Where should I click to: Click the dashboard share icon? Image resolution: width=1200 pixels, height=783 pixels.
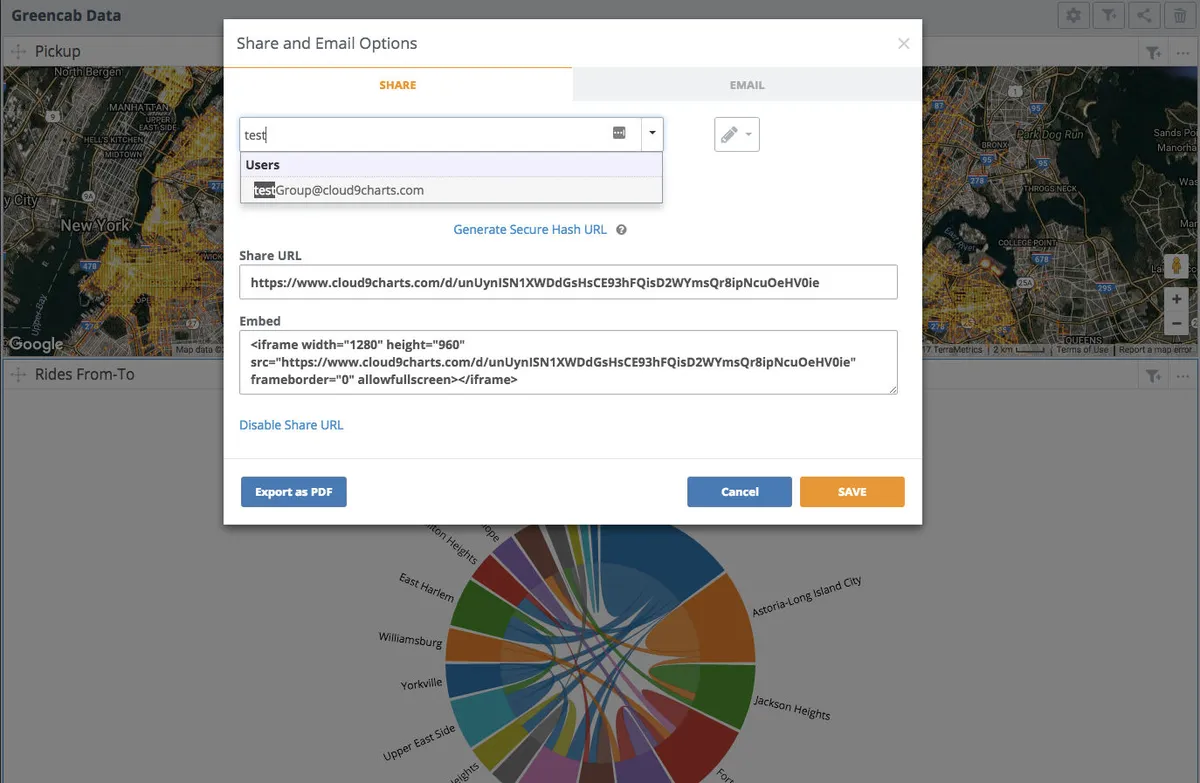1144,15
